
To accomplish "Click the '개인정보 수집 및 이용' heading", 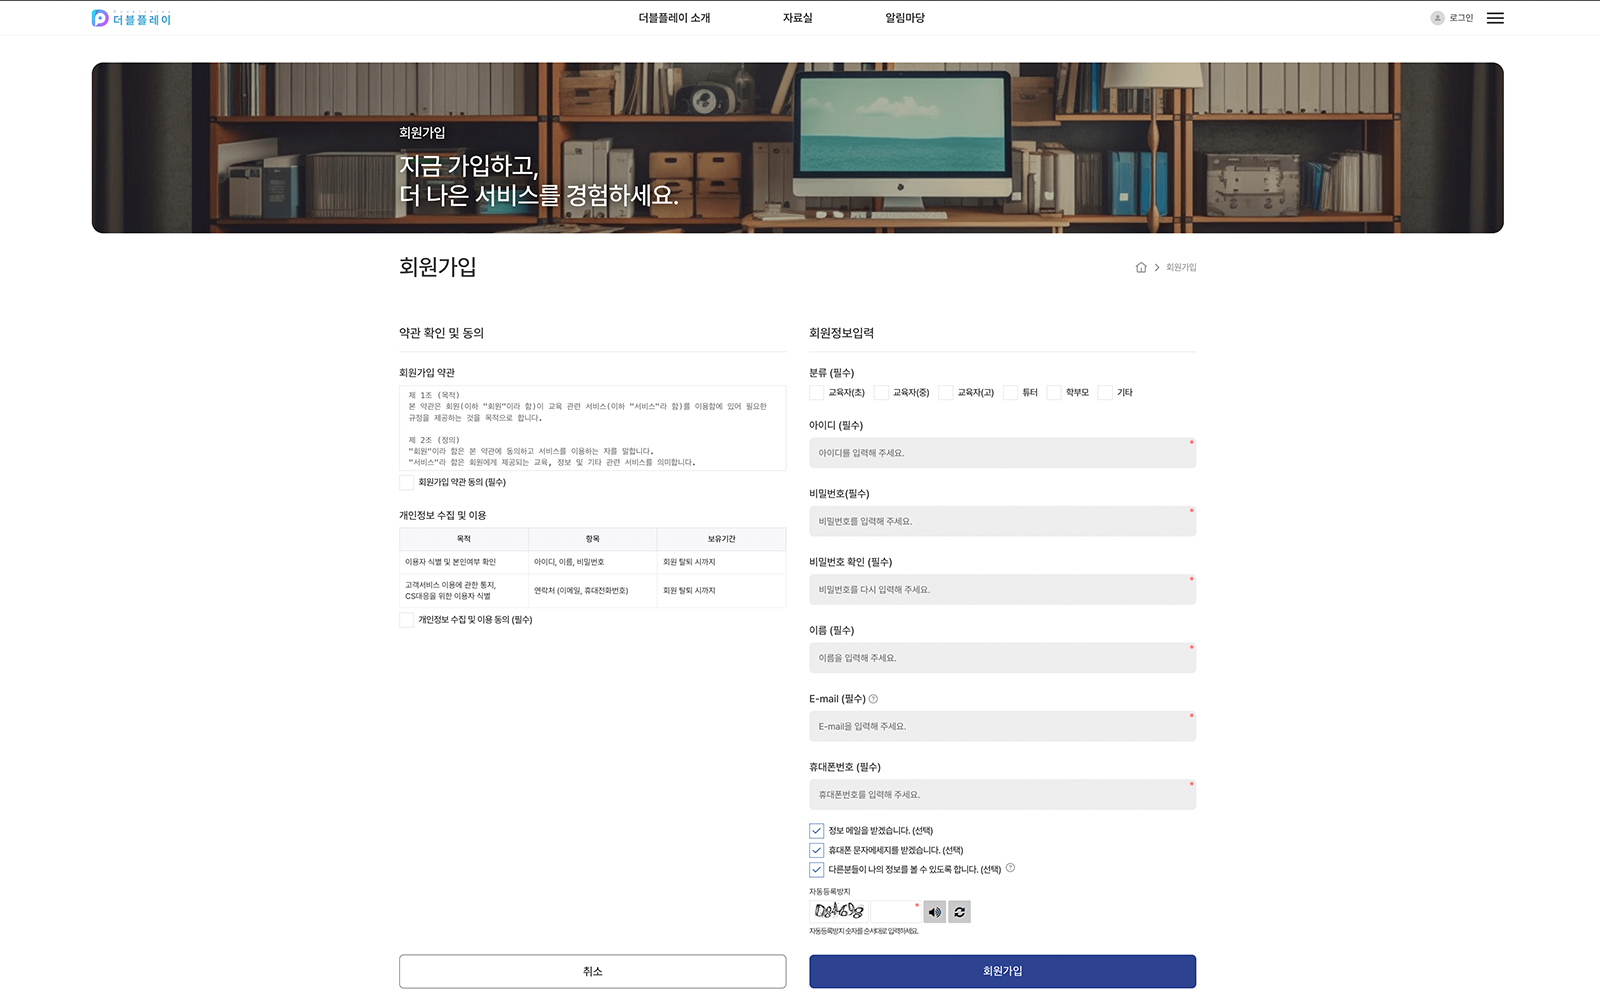I will click(442, 515).
